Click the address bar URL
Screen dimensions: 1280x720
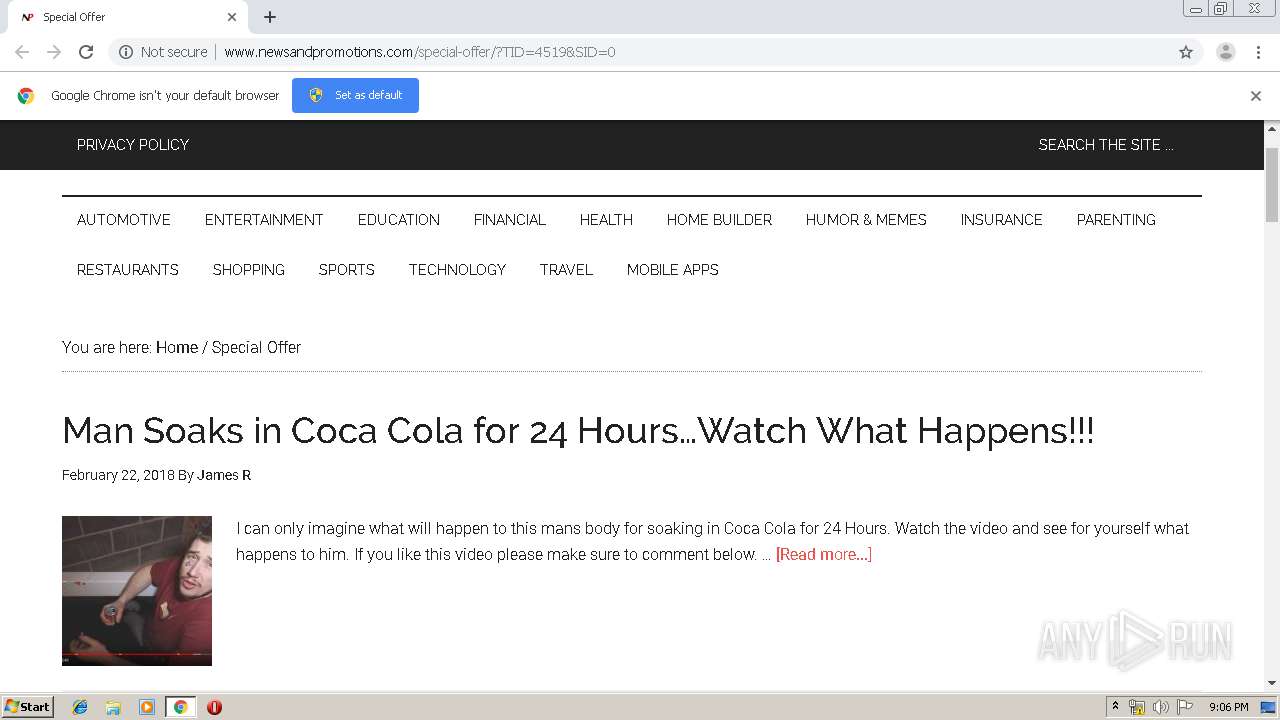click(x=420, y=52)
